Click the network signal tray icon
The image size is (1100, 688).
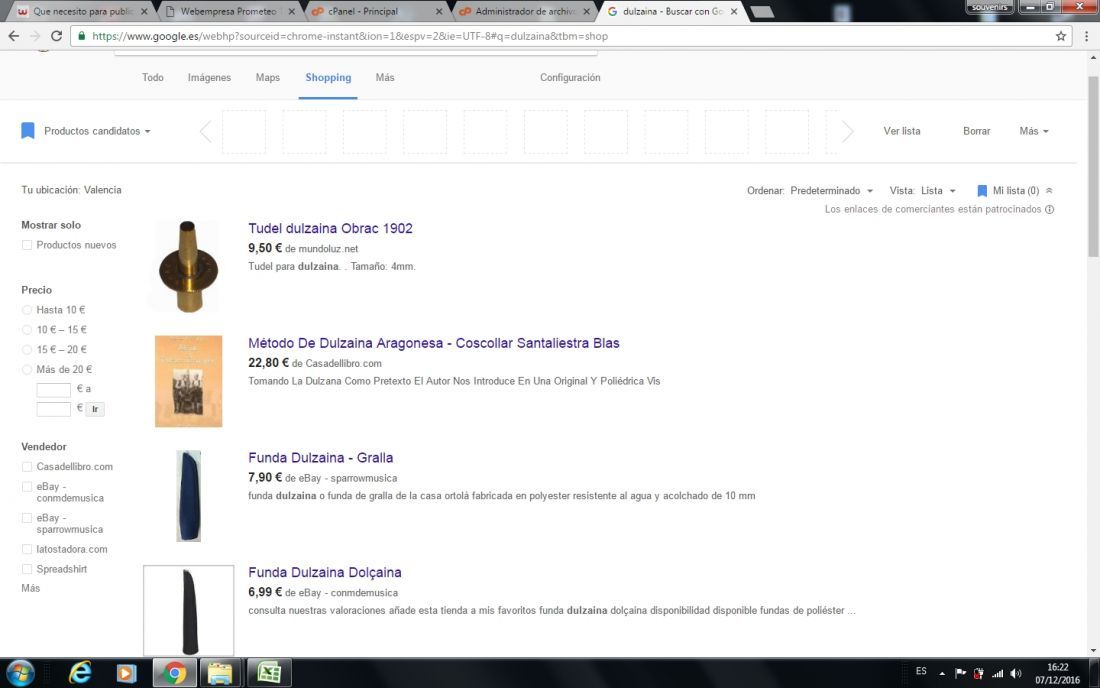(x=998, y=673)
